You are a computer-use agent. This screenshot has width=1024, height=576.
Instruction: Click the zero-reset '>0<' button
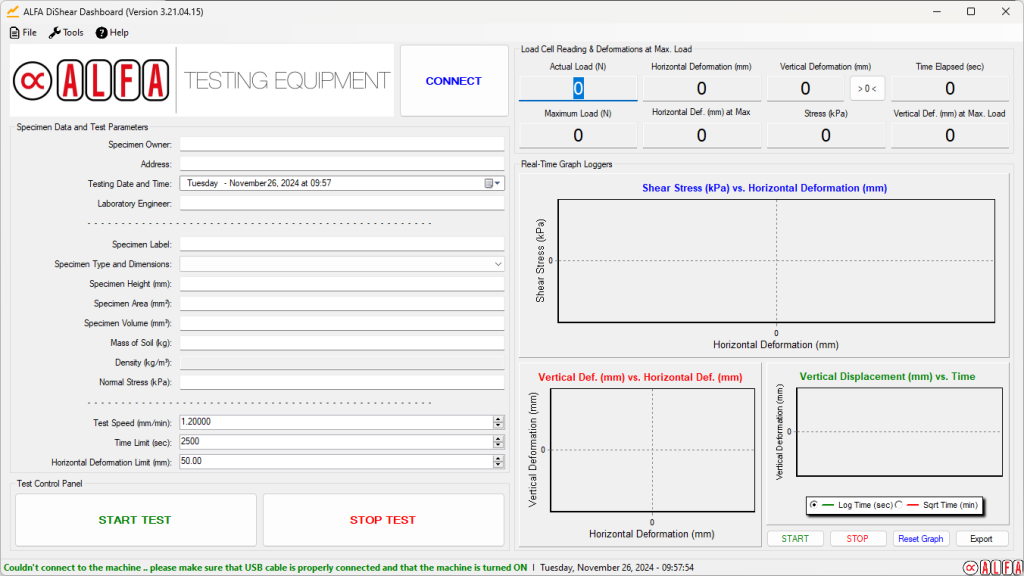[867, 89]
